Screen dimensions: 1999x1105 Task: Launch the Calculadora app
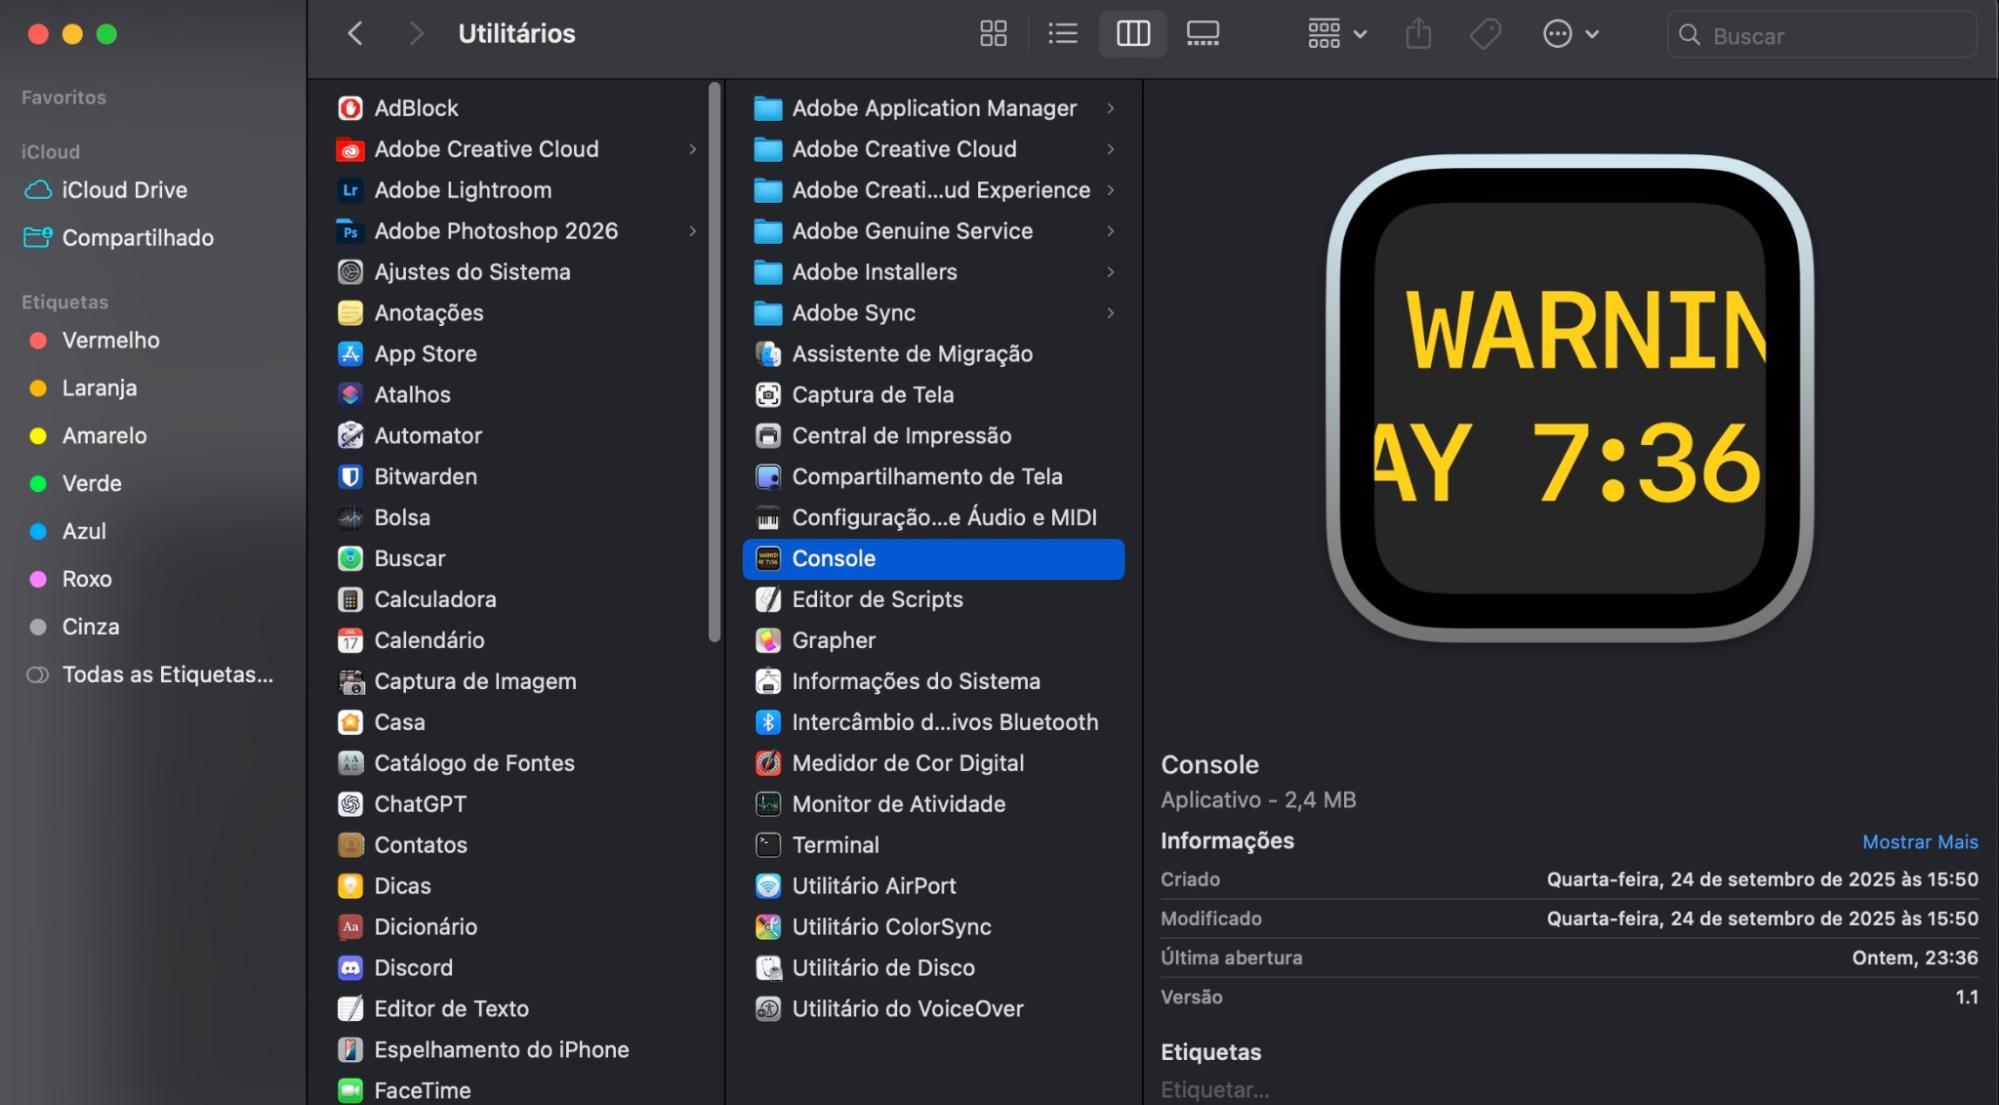434,599
